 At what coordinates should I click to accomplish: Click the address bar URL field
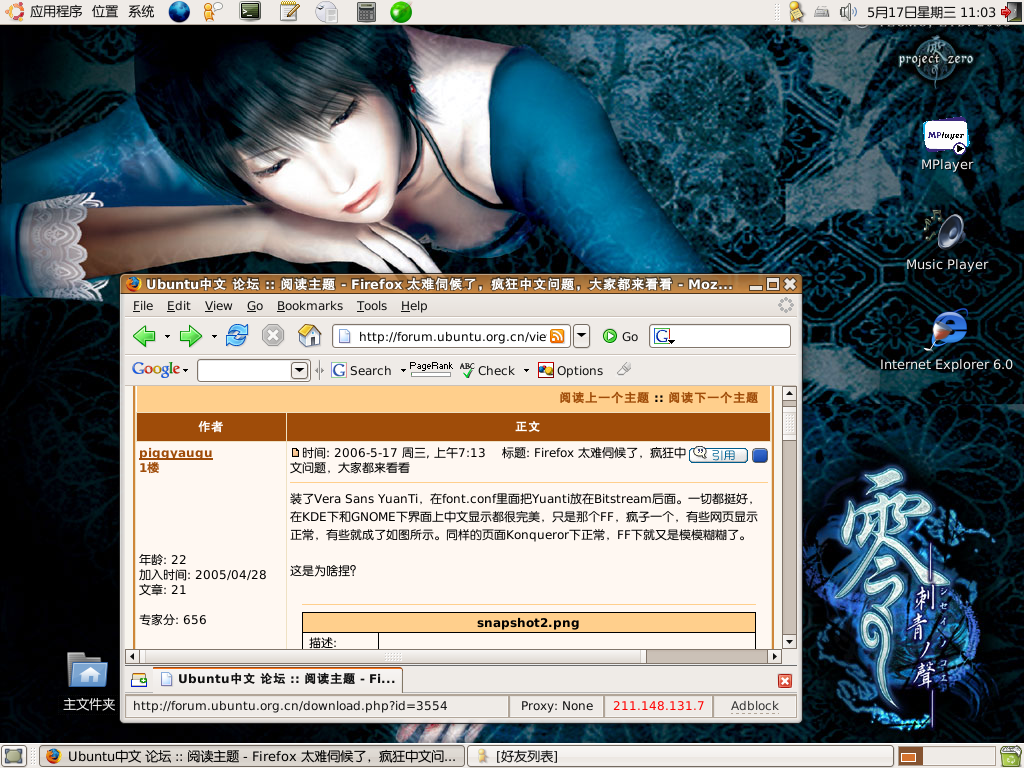coord(452,336)
